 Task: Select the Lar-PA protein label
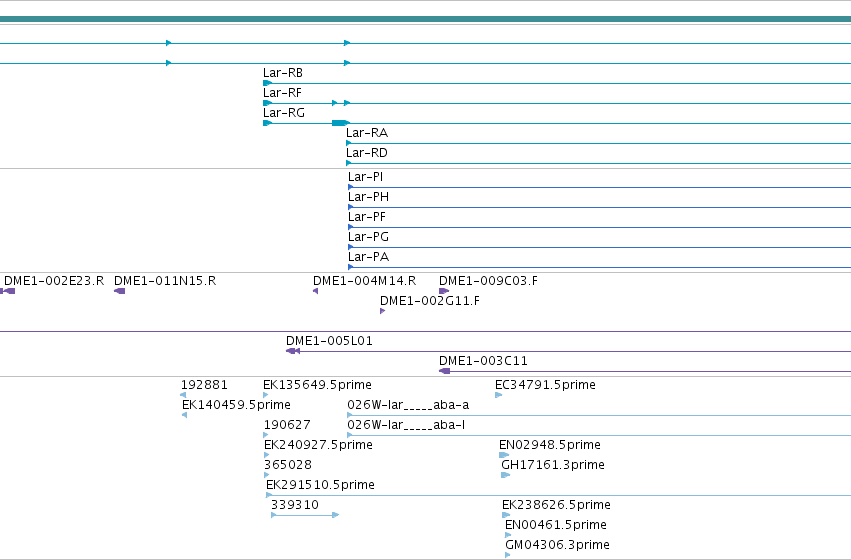pos(369,257)
